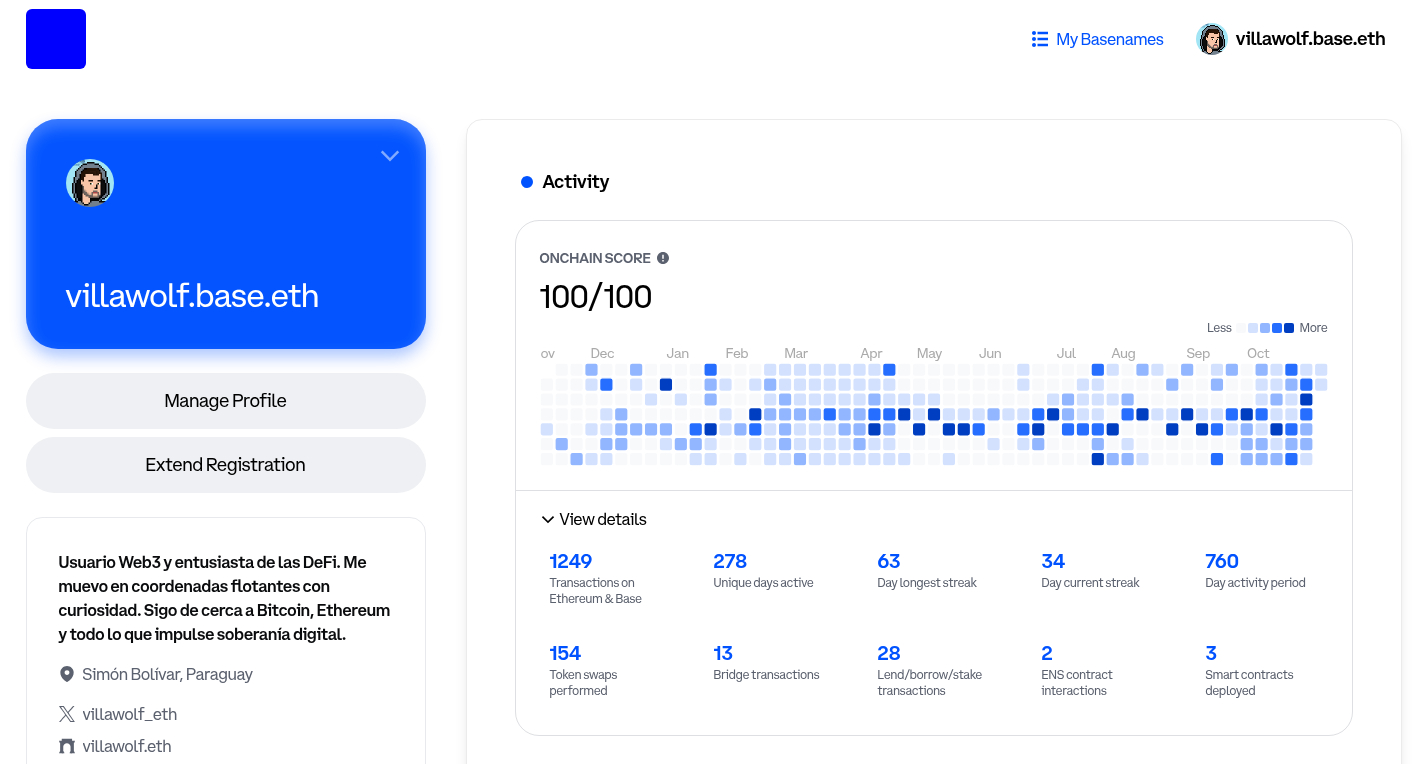Image resolution: width=1416 pixels, height=764 pixels.
Task: Click the Dec month label on the heatmap
Action: [602, 353]
